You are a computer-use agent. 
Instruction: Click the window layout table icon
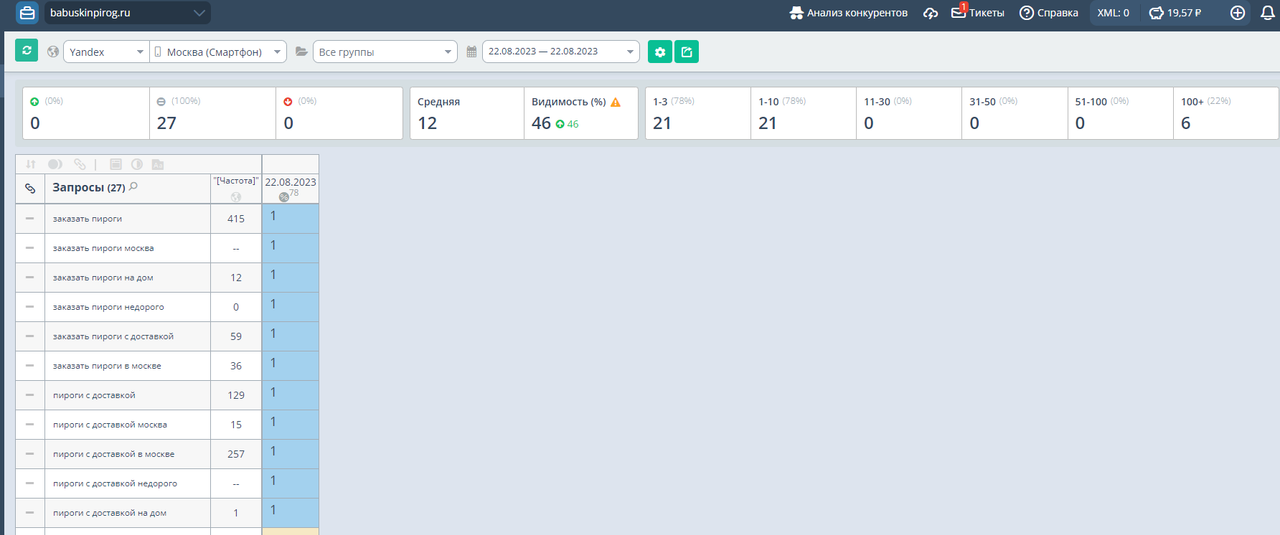115,164
